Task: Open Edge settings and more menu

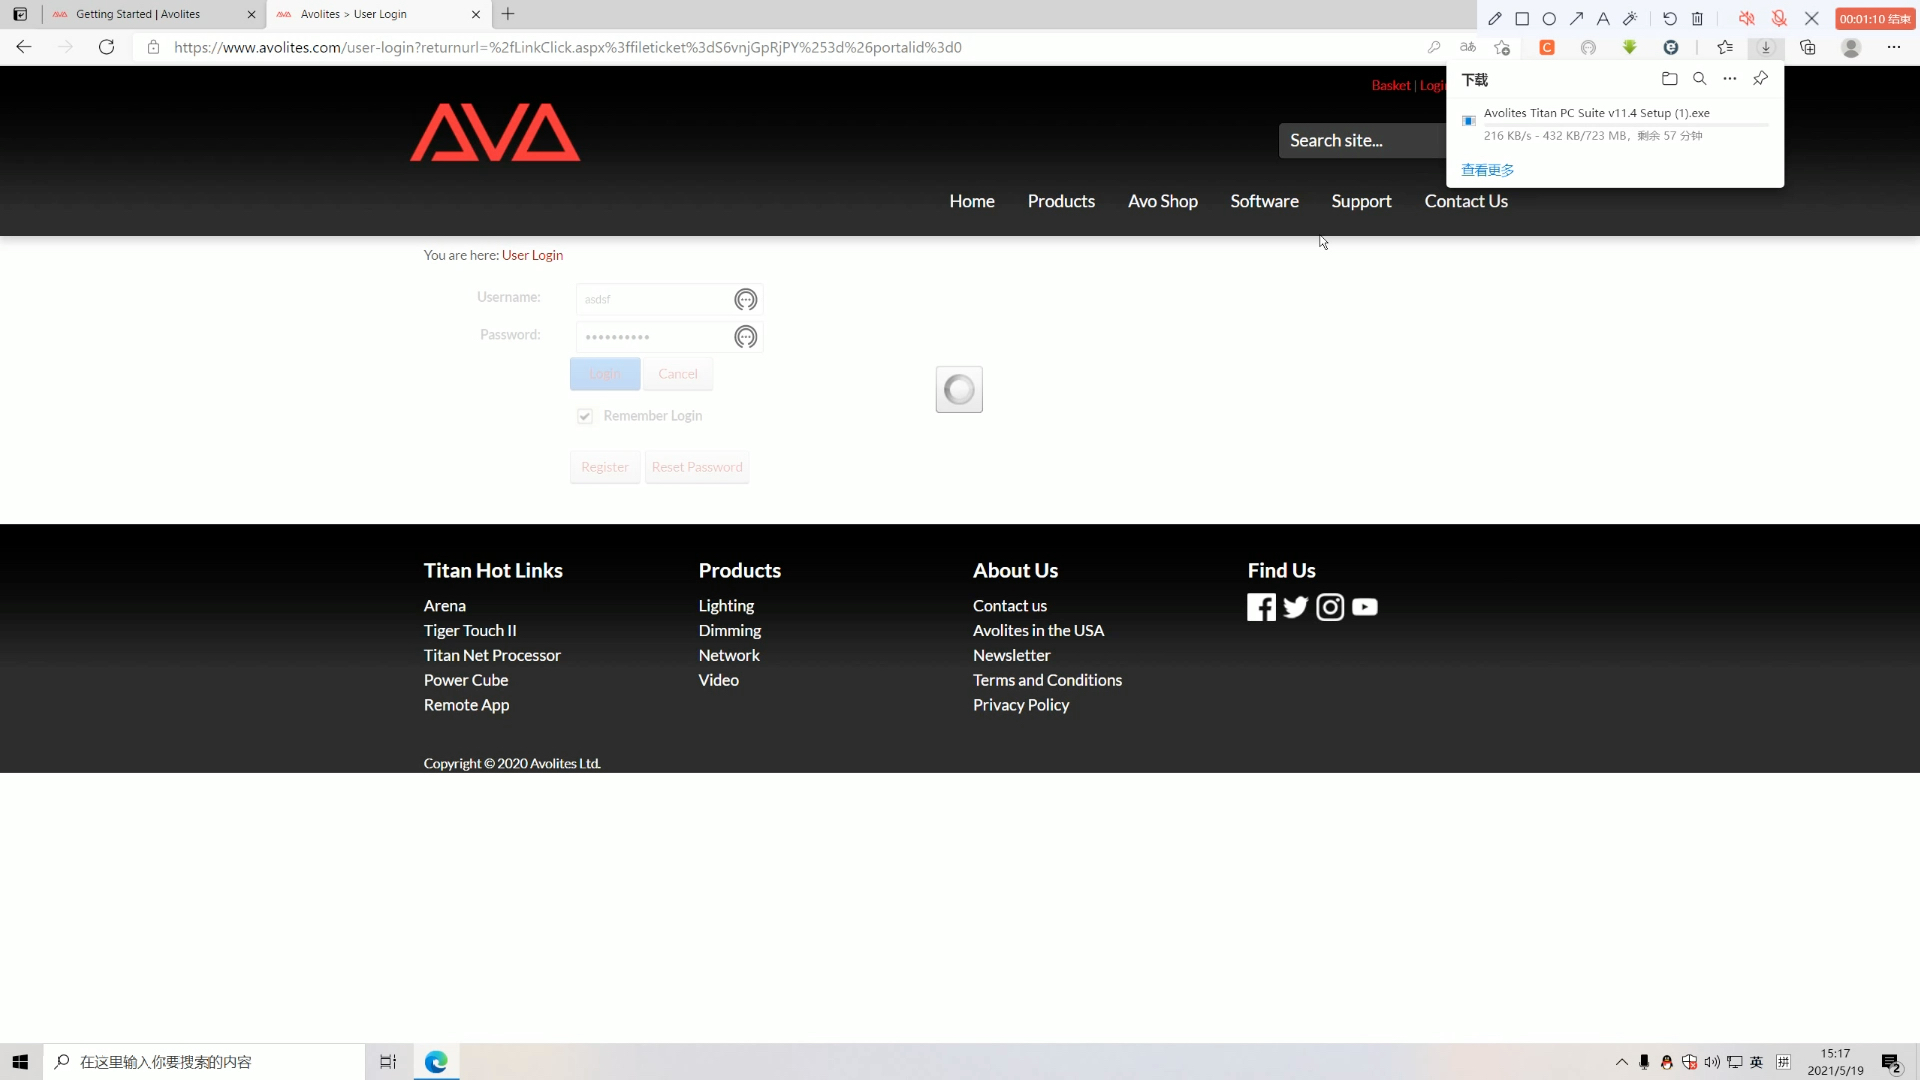Action: point(1894,47)
